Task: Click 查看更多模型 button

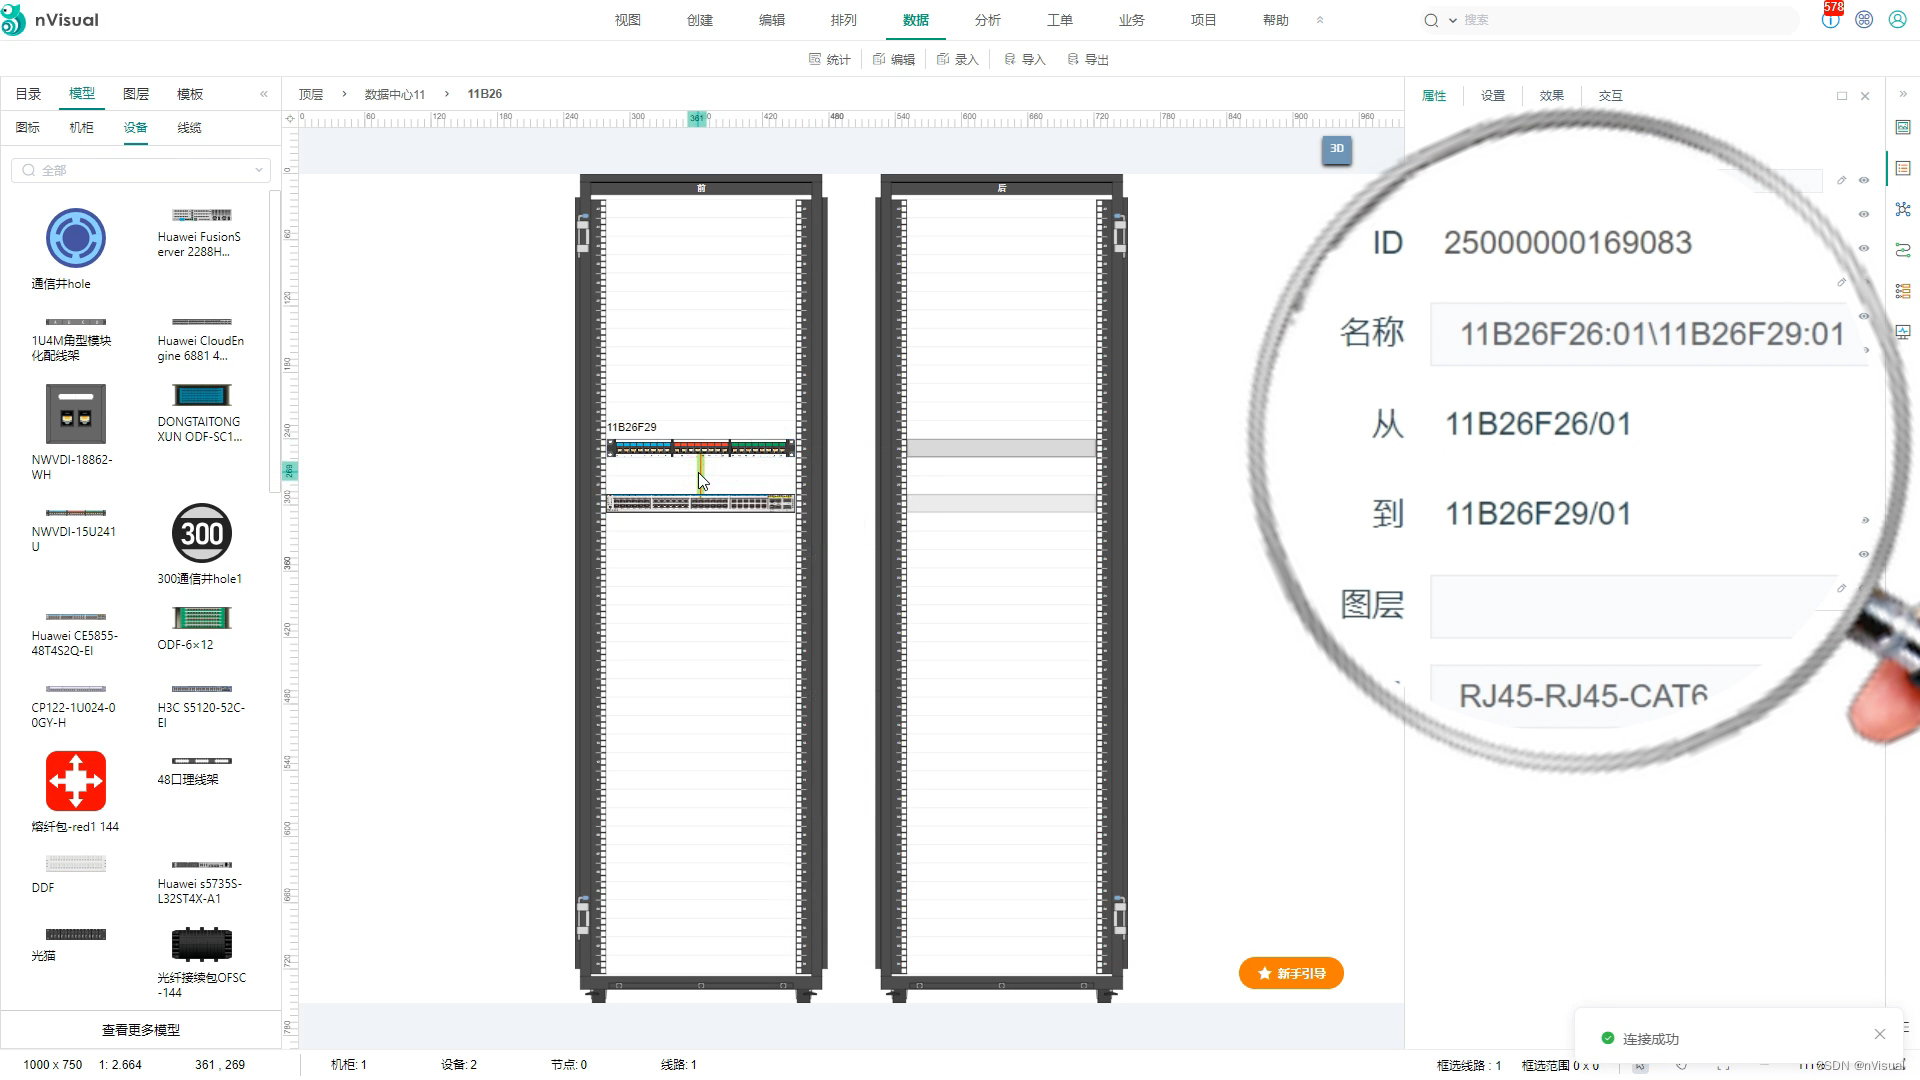Action: click(x=141, y=1029)
